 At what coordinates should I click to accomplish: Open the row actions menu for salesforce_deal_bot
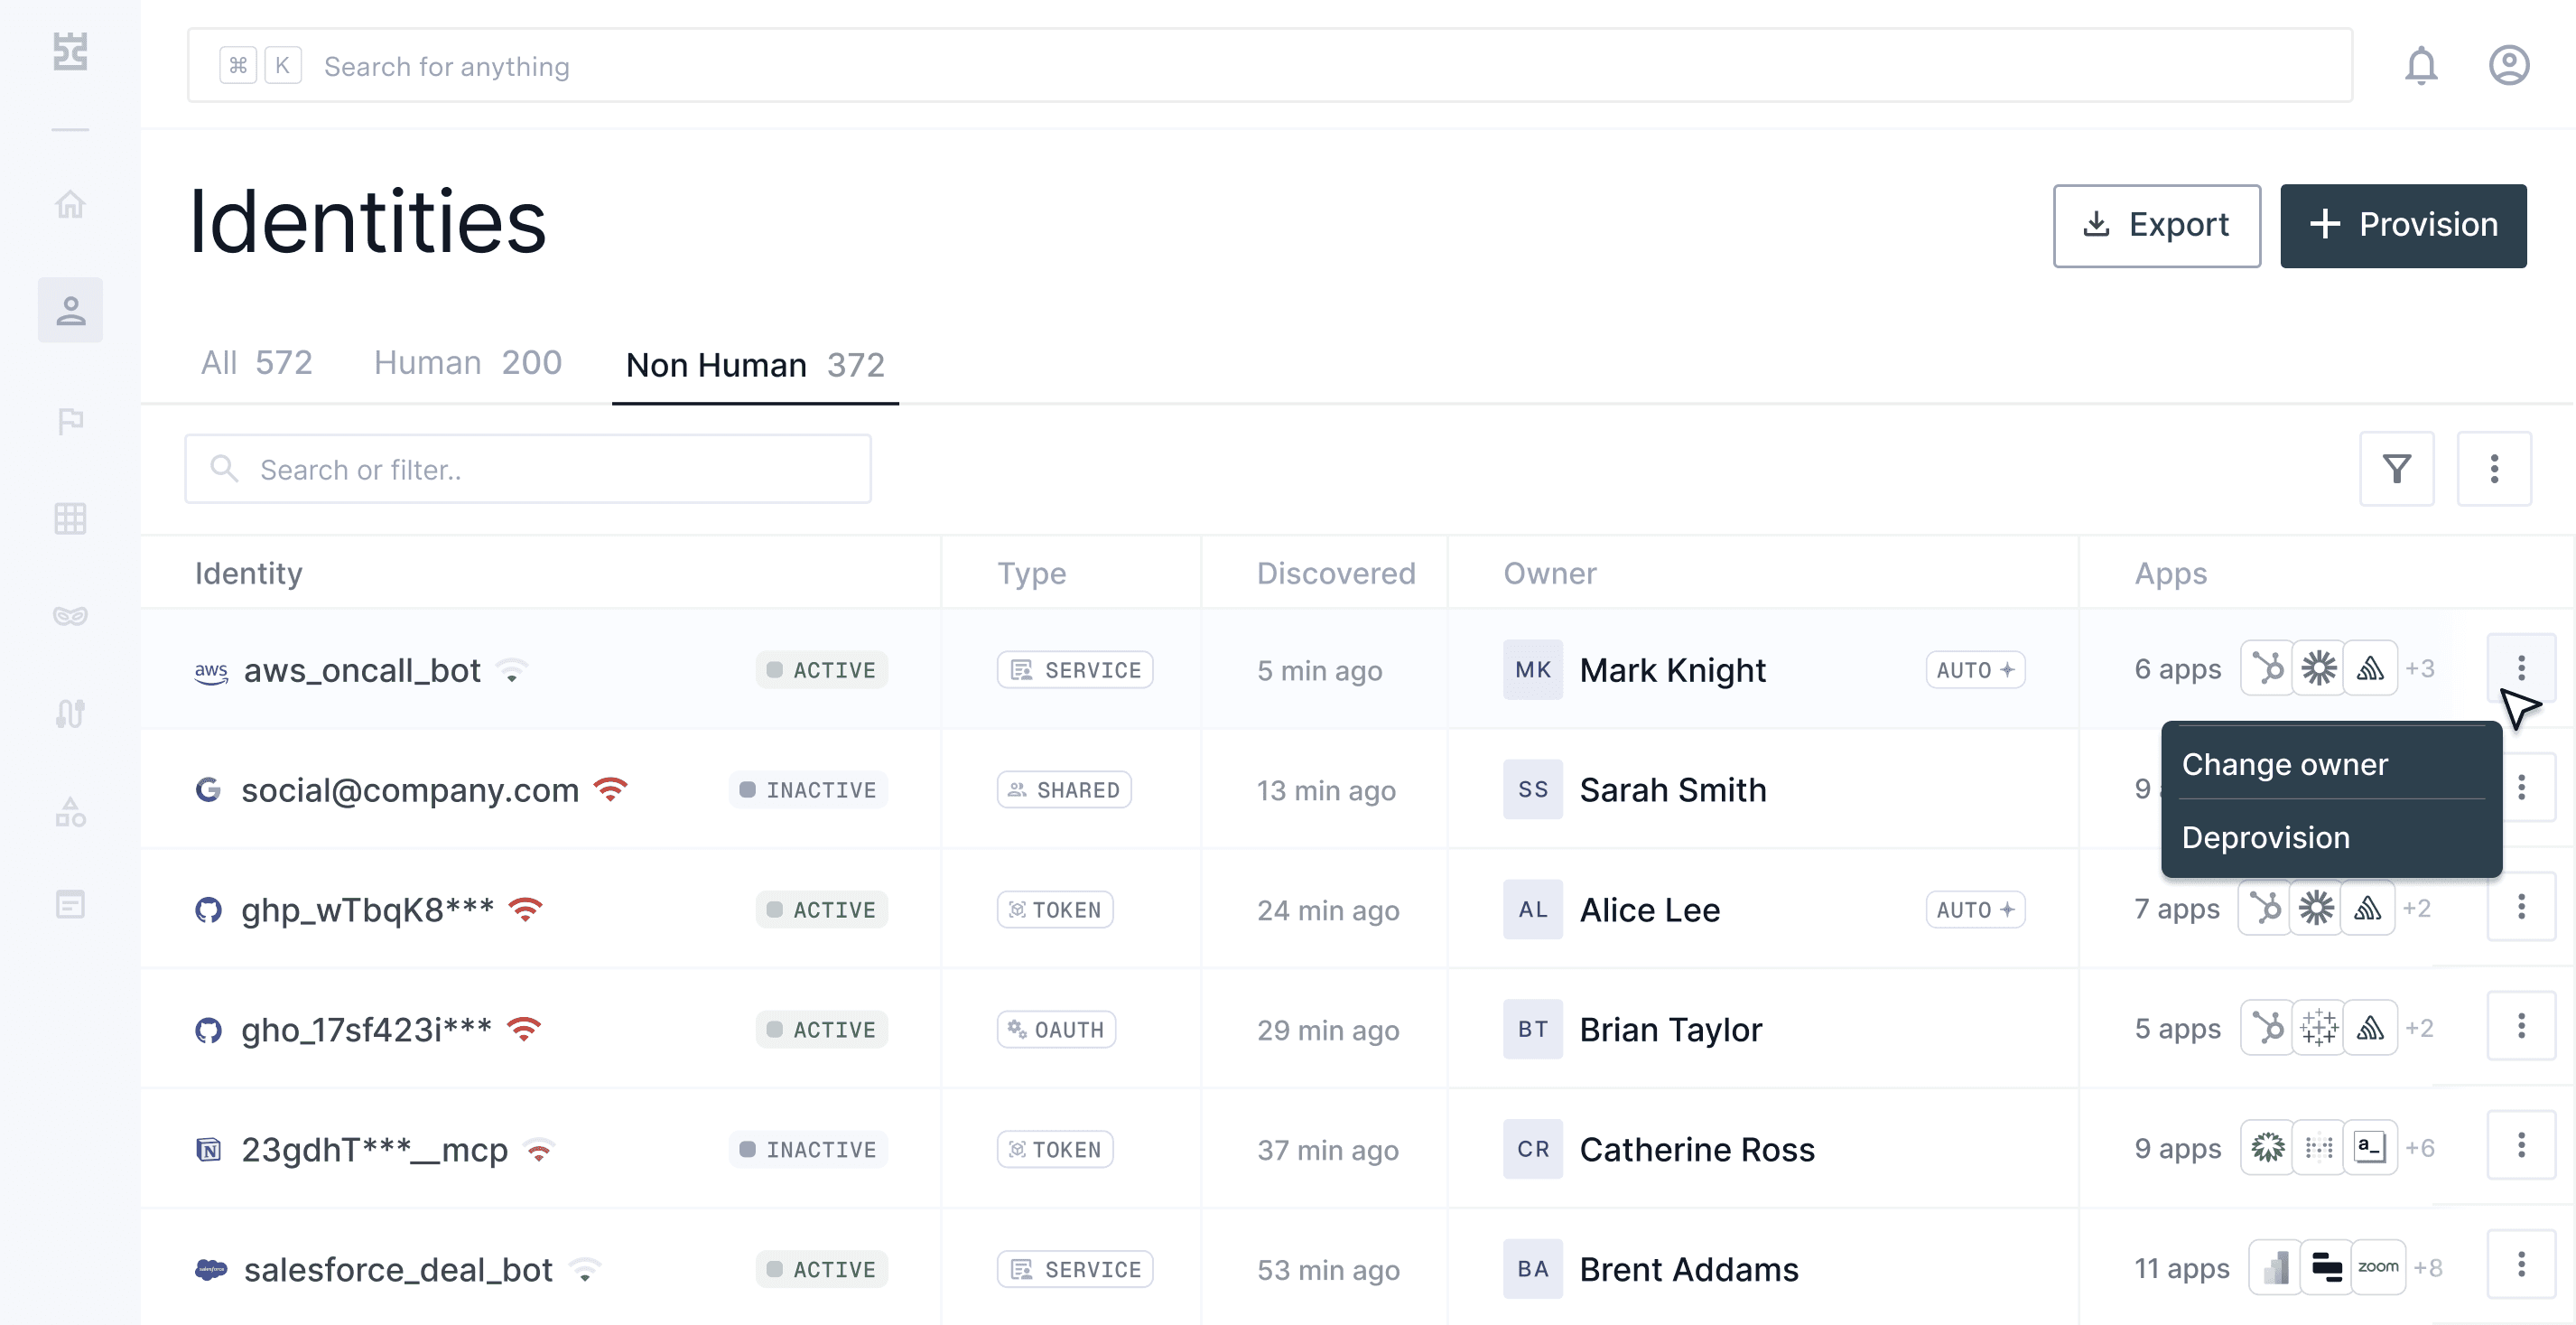pyautogui.click(x=2520, y=1266)
